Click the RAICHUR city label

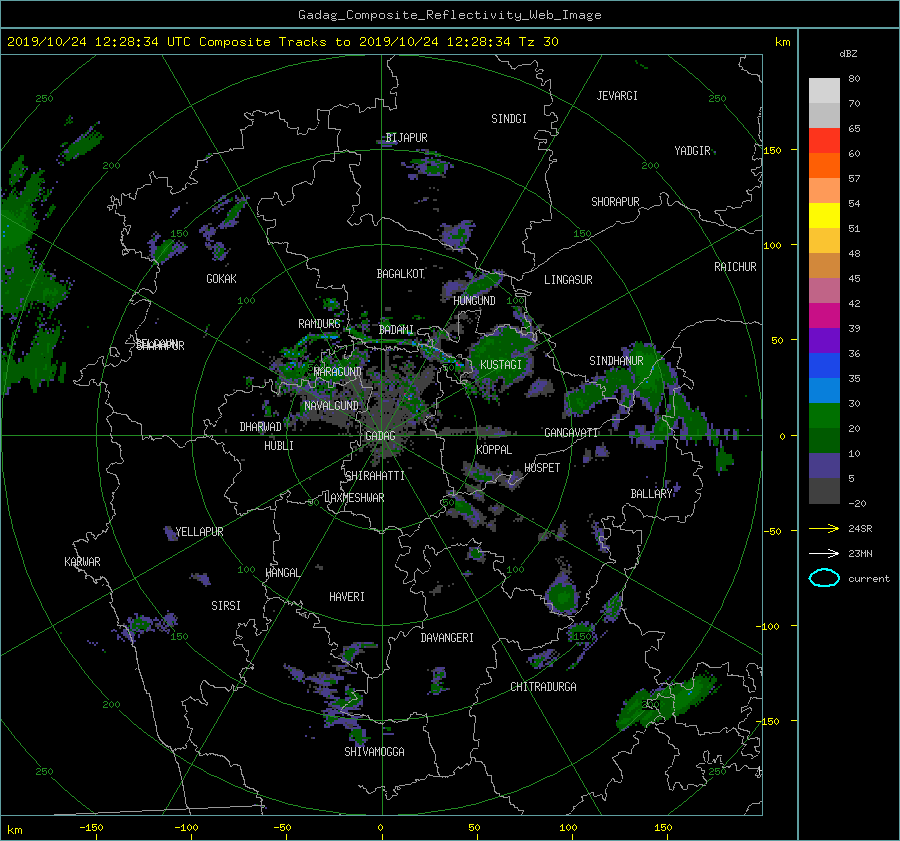click(x=735, y=267)
